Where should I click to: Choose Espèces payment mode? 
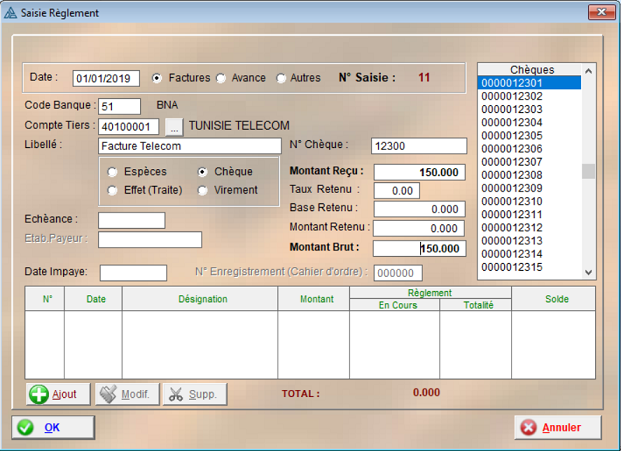click(x=113, y=172)
